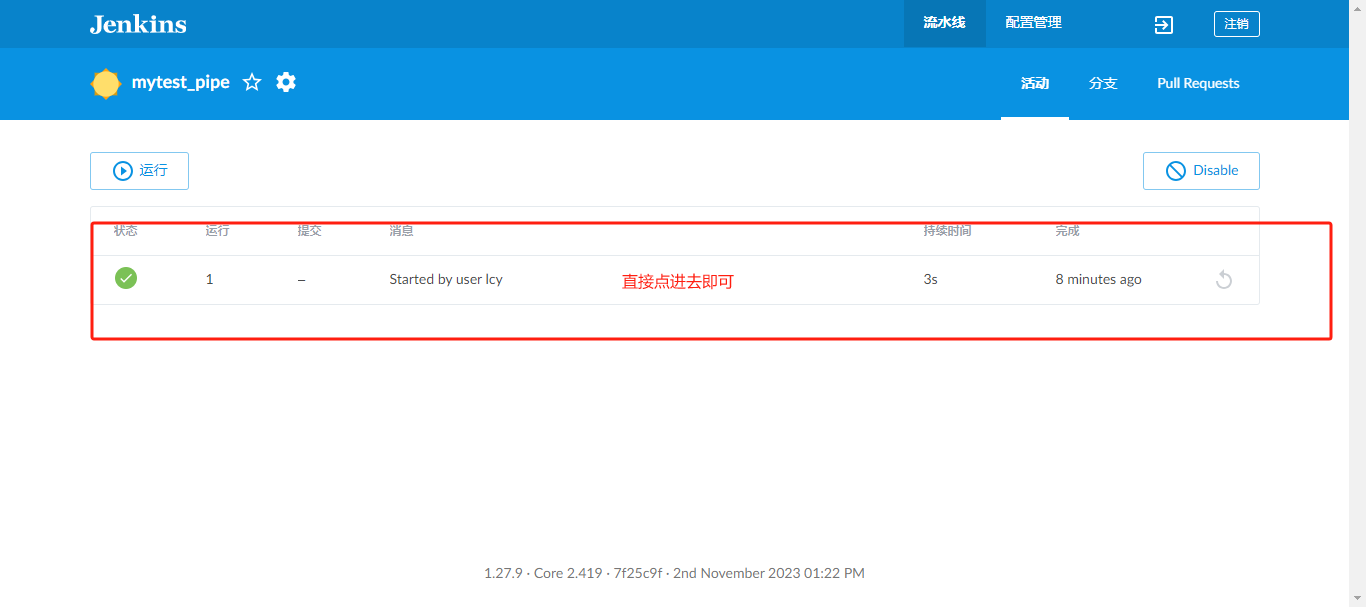Click the Disable ban icon
The width and height of the screenshot is (1366, 607).
pos(1175,170)
